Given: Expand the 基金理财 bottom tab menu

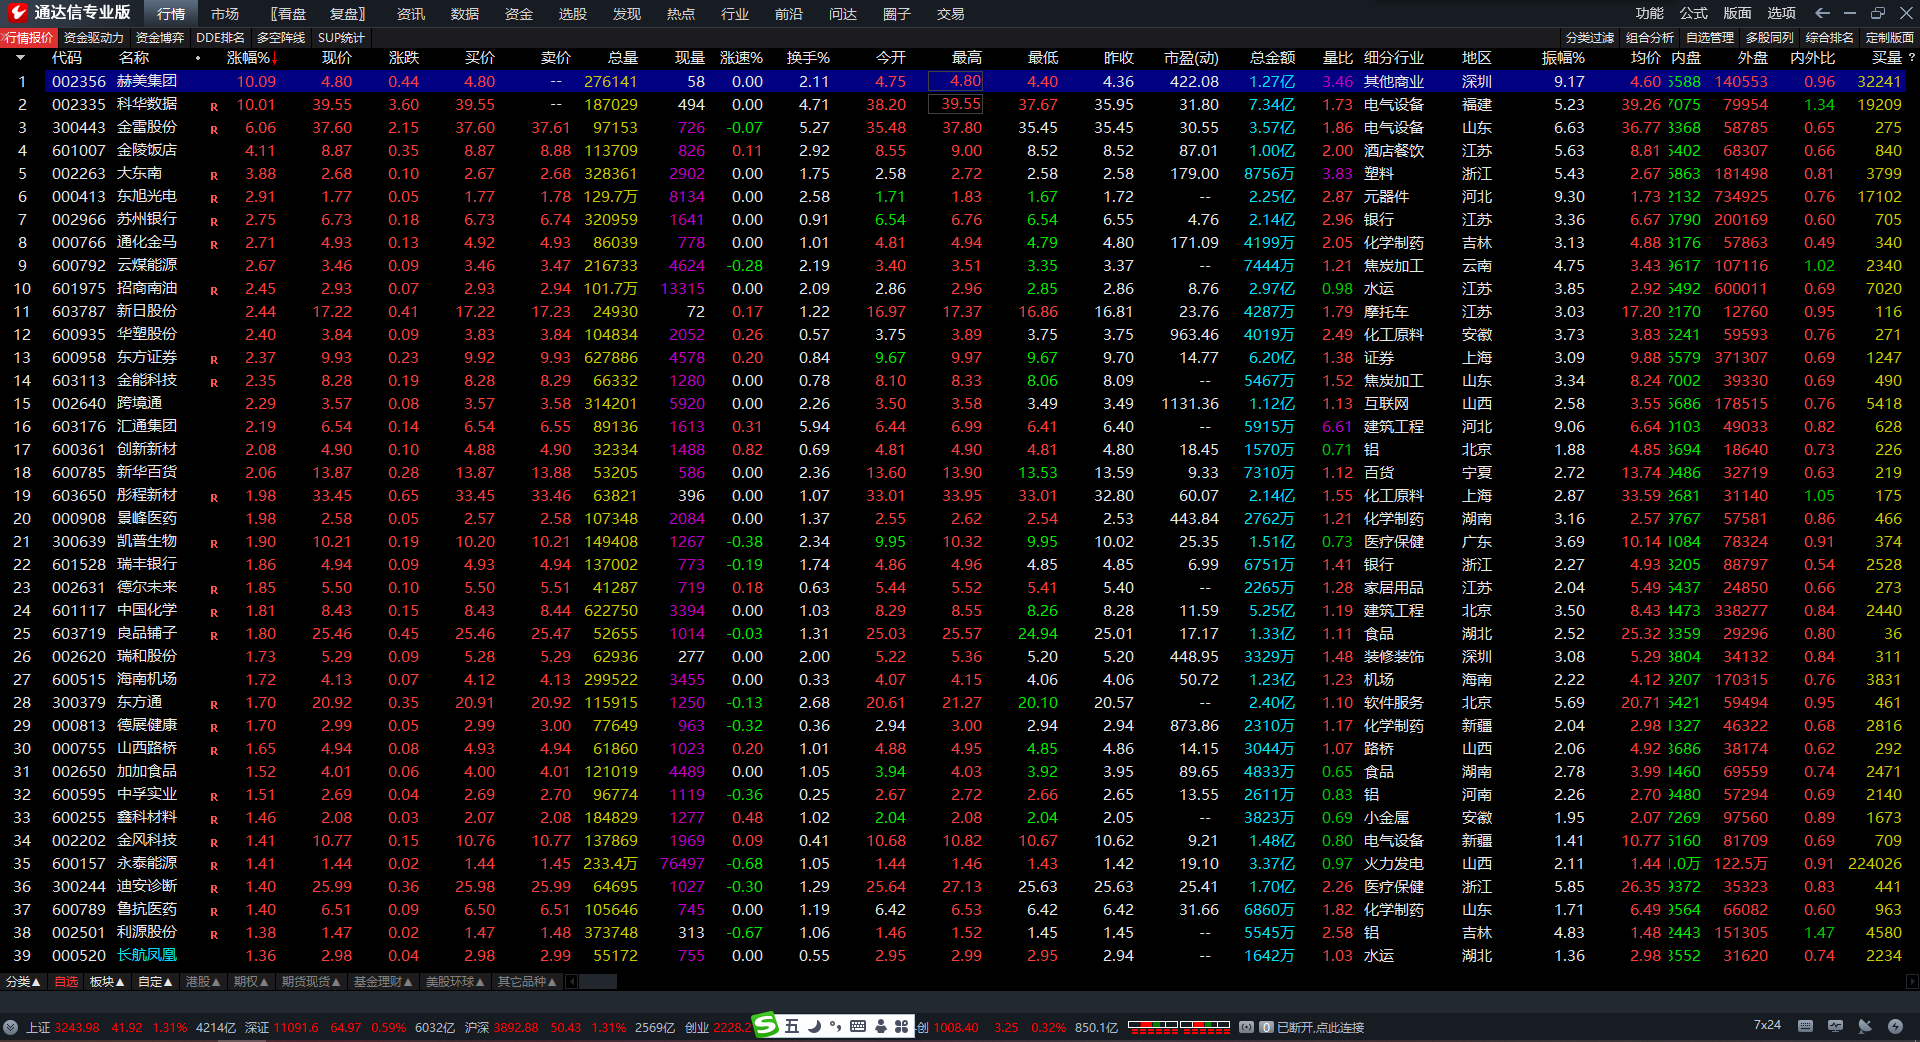Looking at the screenshot, I should click(x=383, y=982).
